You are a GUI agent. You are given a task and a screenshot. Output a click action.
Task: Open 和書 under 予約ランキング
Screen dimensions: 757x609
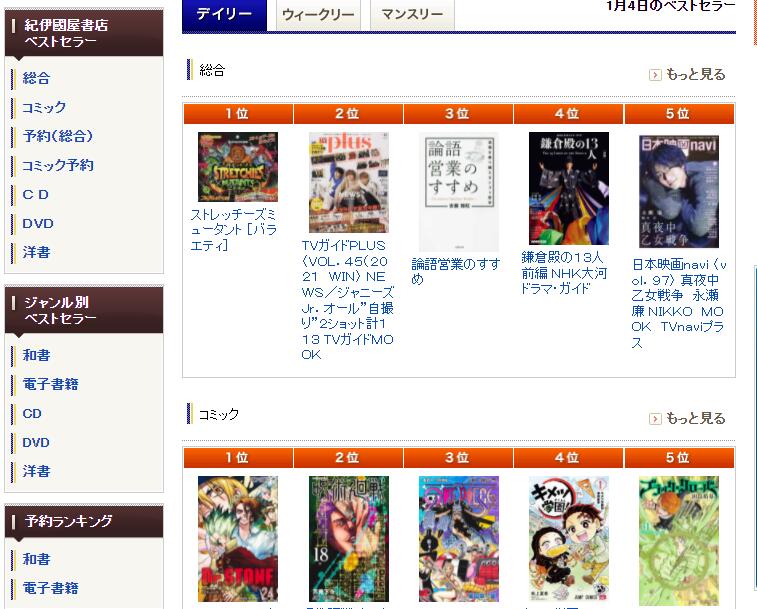[x=36, y=559]
